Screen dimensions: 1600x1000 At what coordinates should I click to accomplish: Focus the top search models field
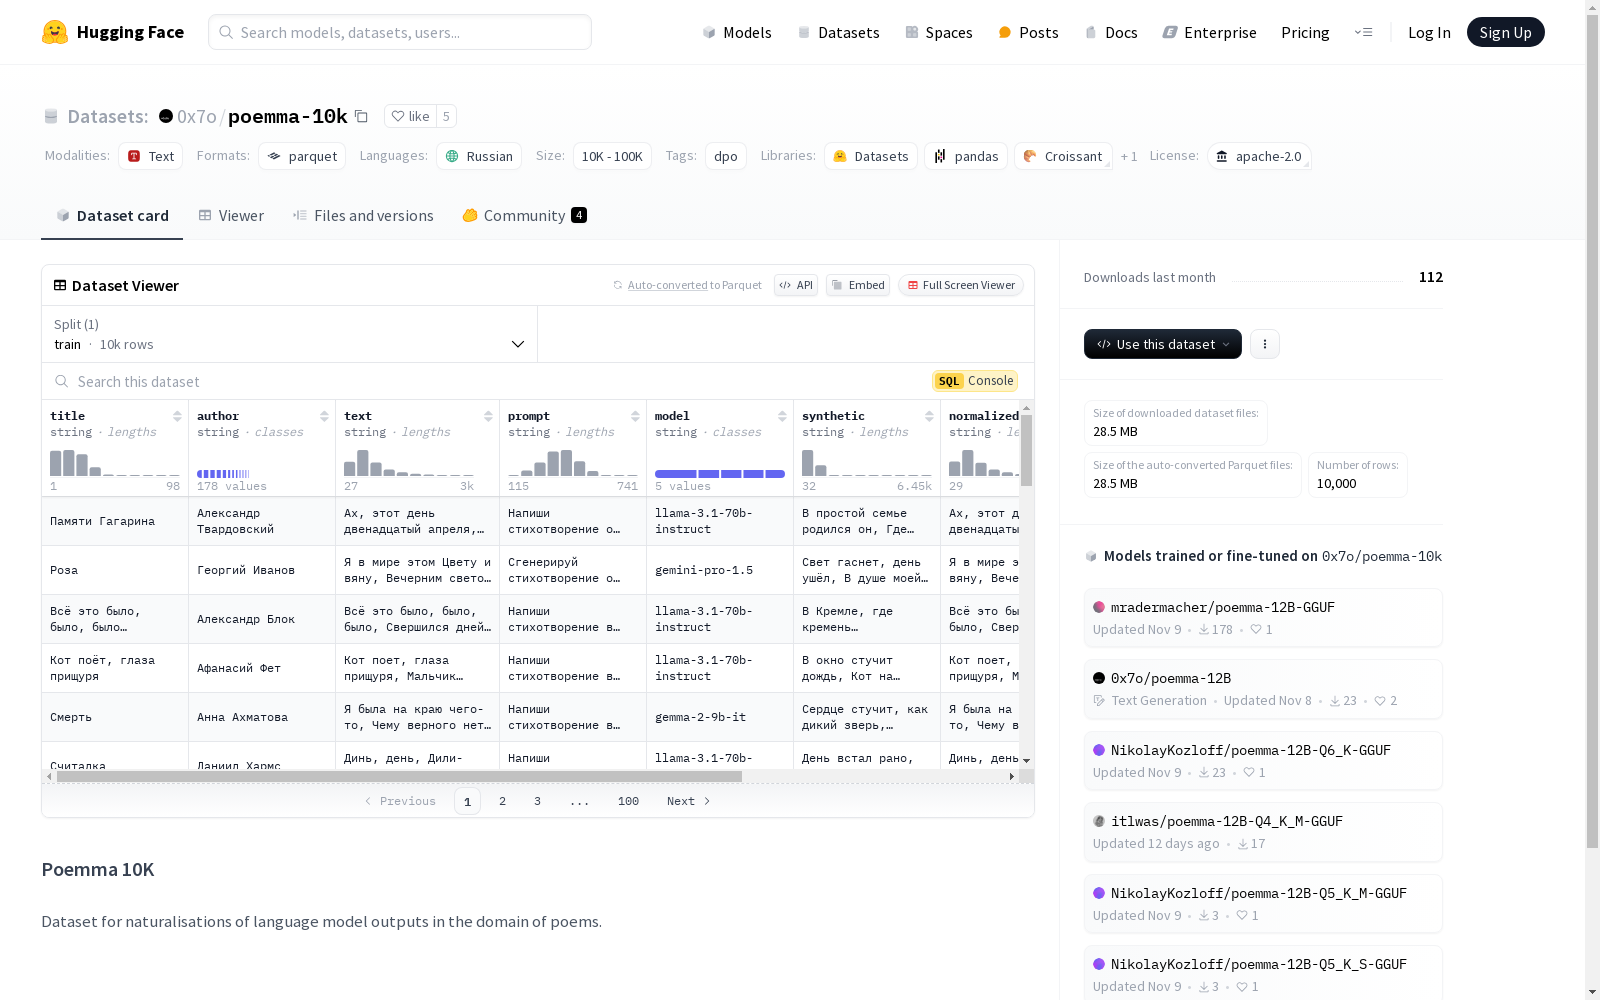pos(400,32)
